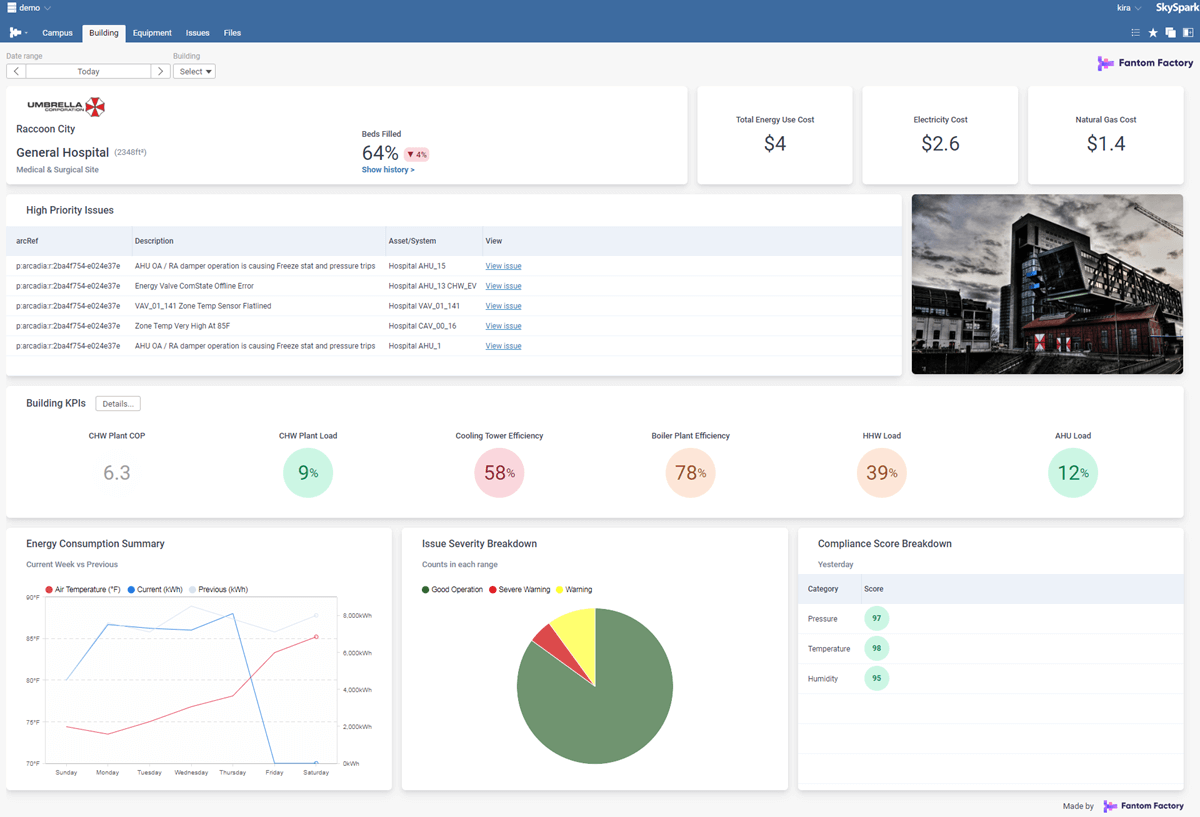This screenshot has width=1200, height=817.
Task: Click the hospital building photo
Action: coord(1047,284)
